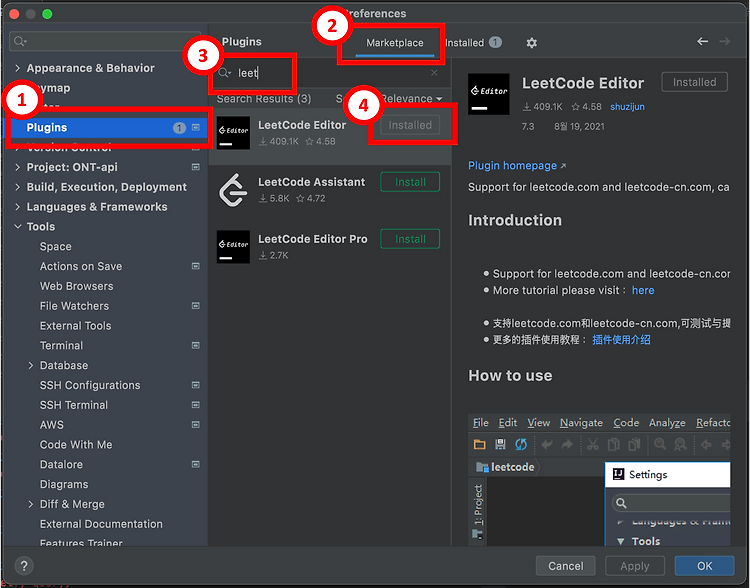This screenshot has width=750, height=588.
Task: Click the How to use screenshot preview
Action: tap(599, 480)
